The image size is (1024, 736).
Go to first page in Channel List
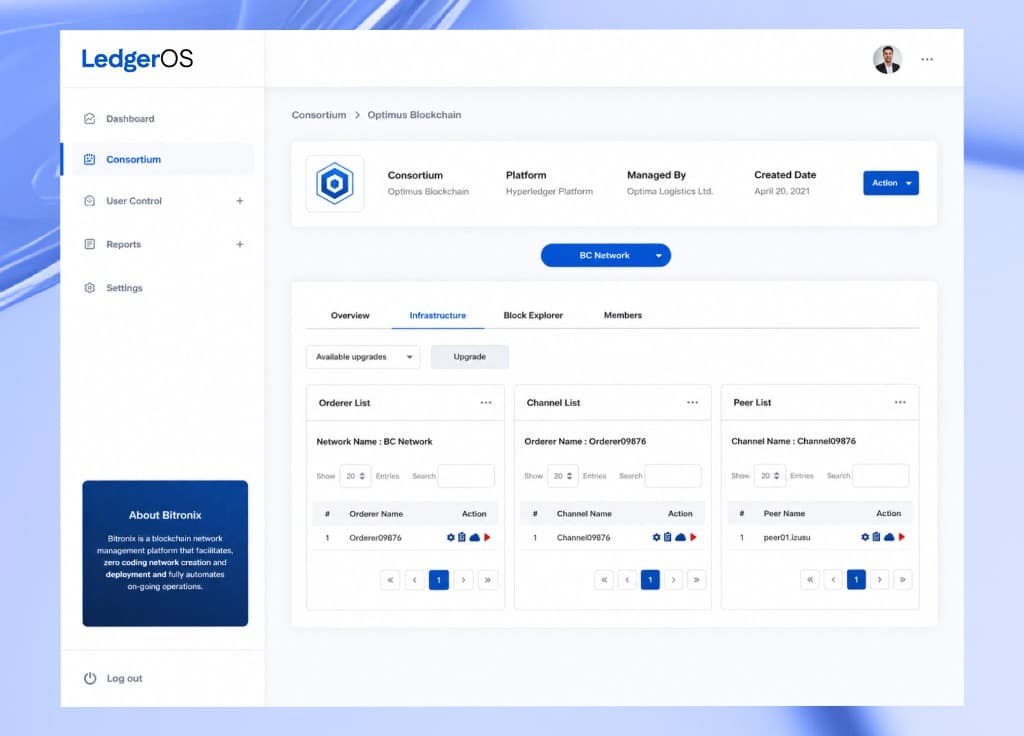point(604,580)
